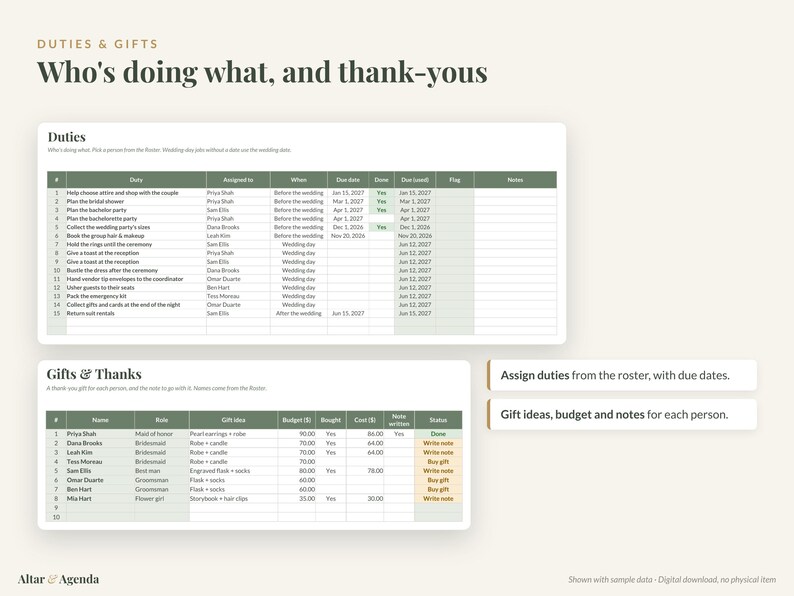This screenshot has width=794, height=596.
Task: Click the 90.00 budget cell
Action: tap(297, 434)
